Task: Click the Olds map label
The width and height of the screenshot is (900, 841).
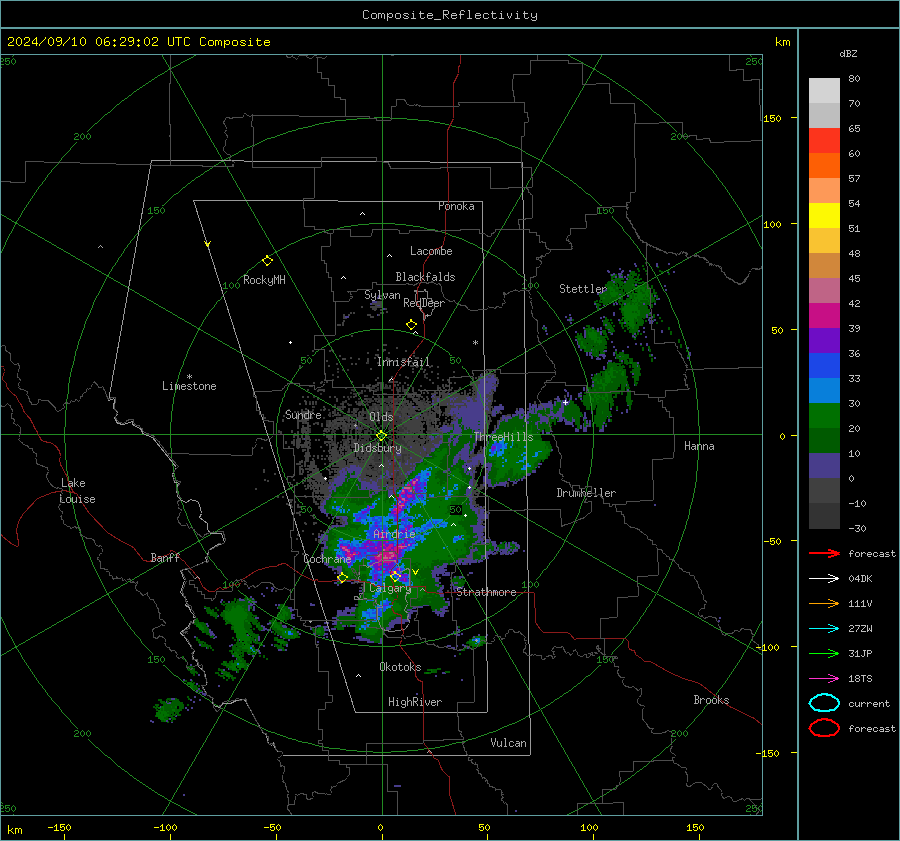Action: [381, 417]
